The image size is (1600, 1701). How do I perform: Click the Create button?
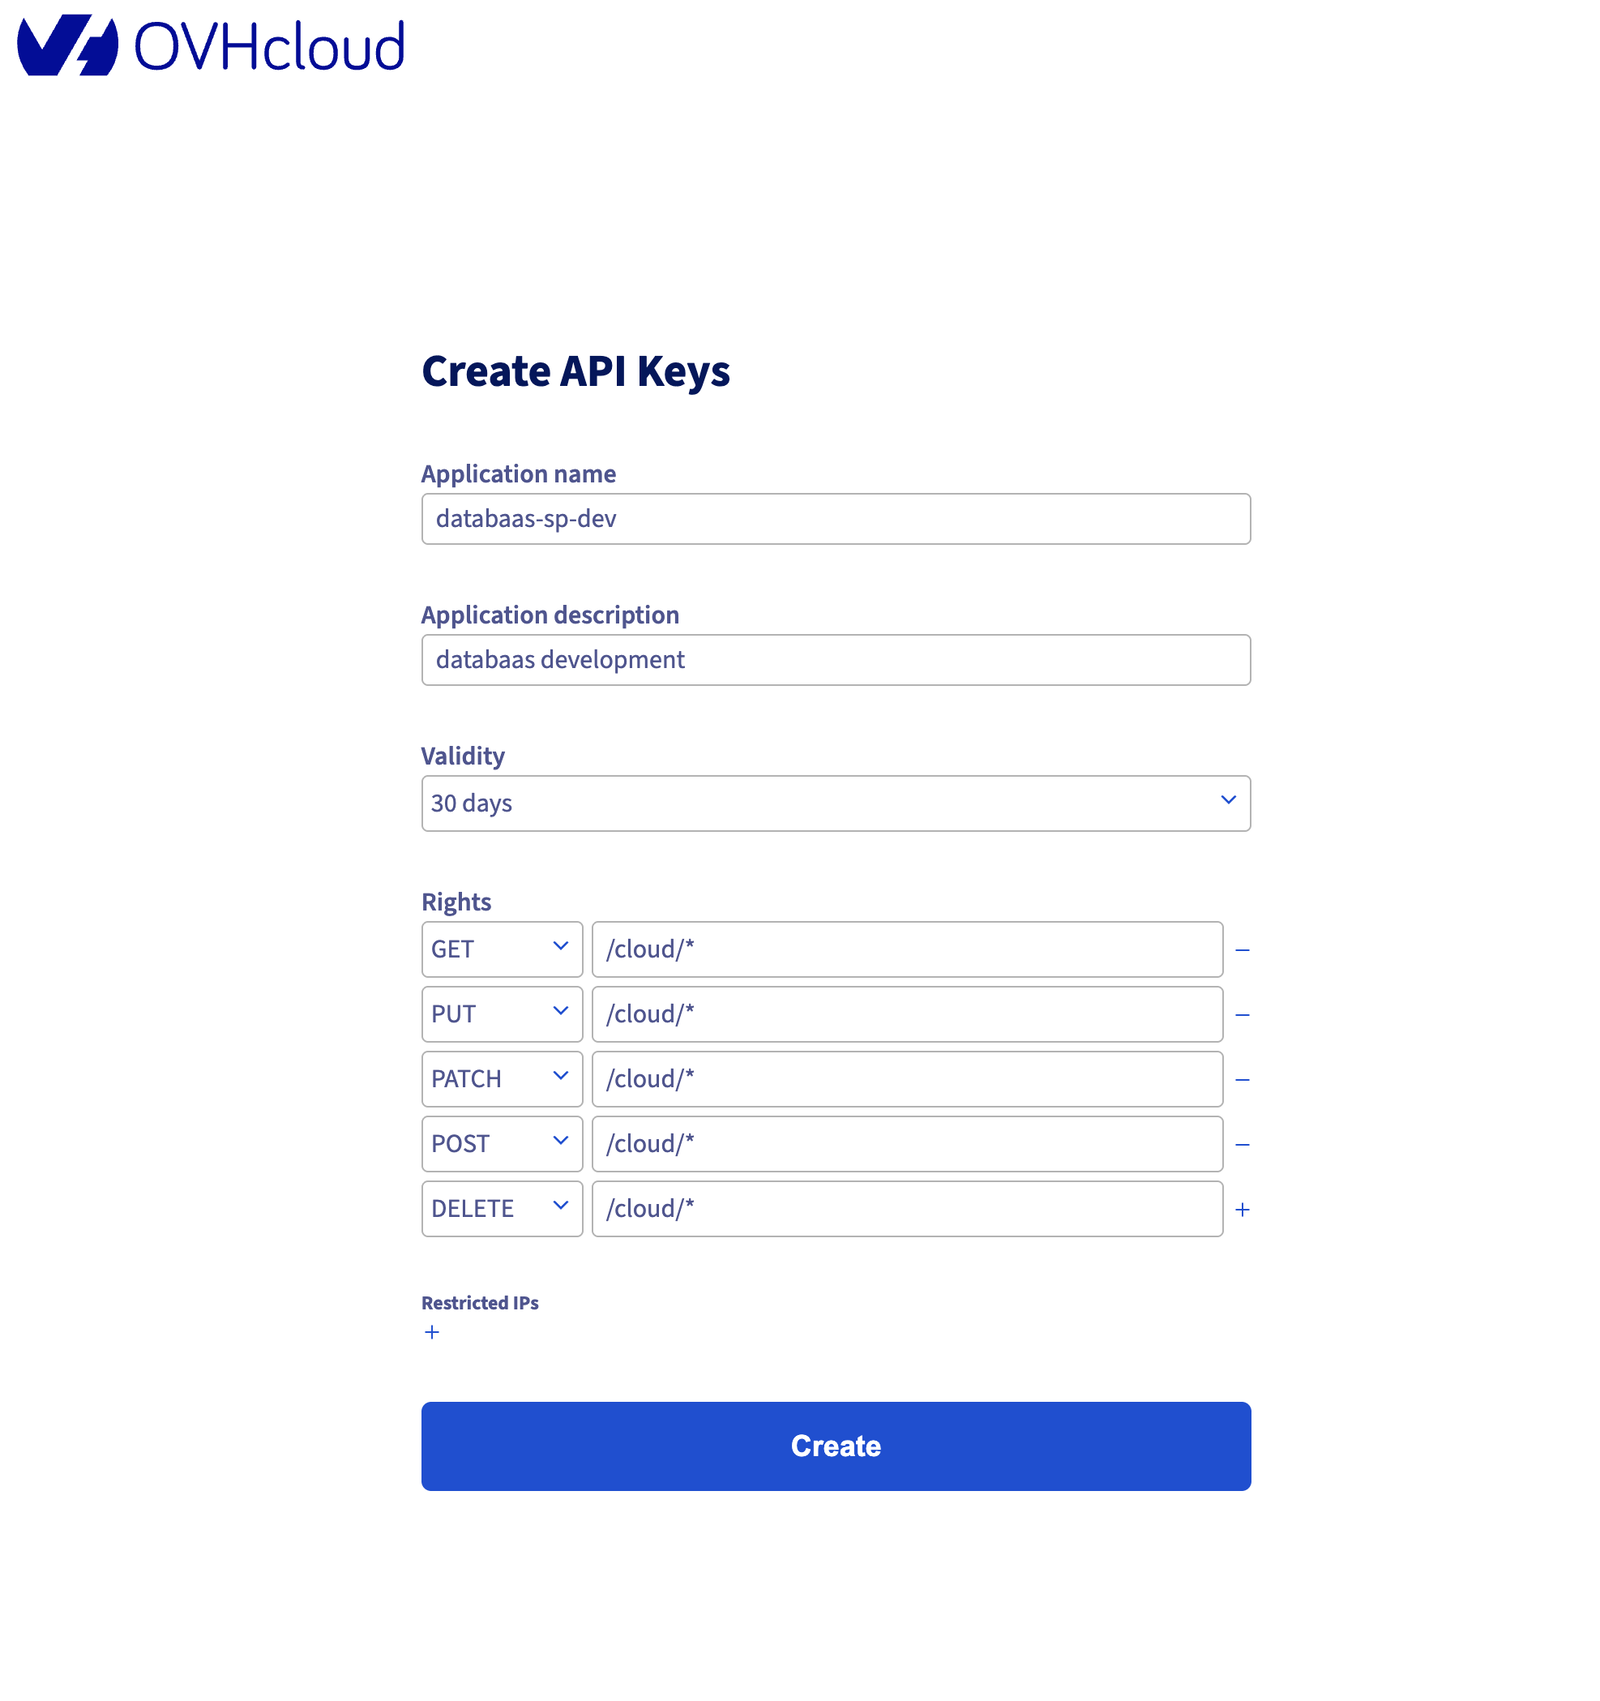pyautogui.click(x=836, y=1446)
